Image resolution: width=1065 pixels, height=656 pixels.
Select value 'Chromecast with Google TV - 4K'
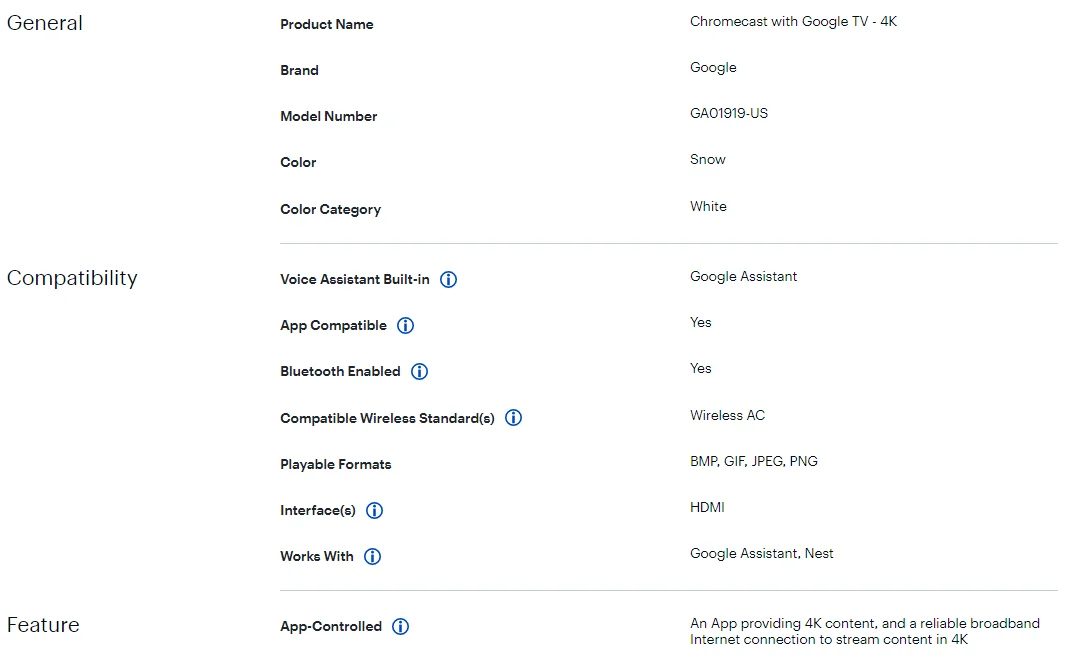point(793,22)
